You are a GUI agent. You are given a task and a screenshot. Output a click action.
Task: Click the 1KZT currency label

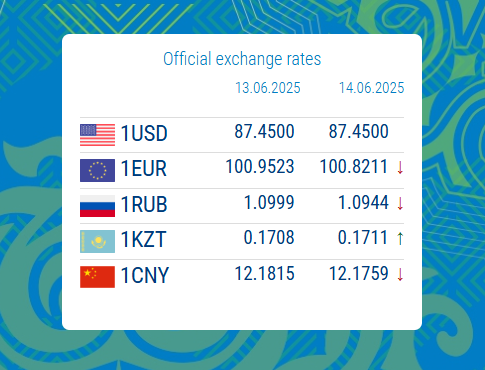pyautogui.click(x=143, y=240)
